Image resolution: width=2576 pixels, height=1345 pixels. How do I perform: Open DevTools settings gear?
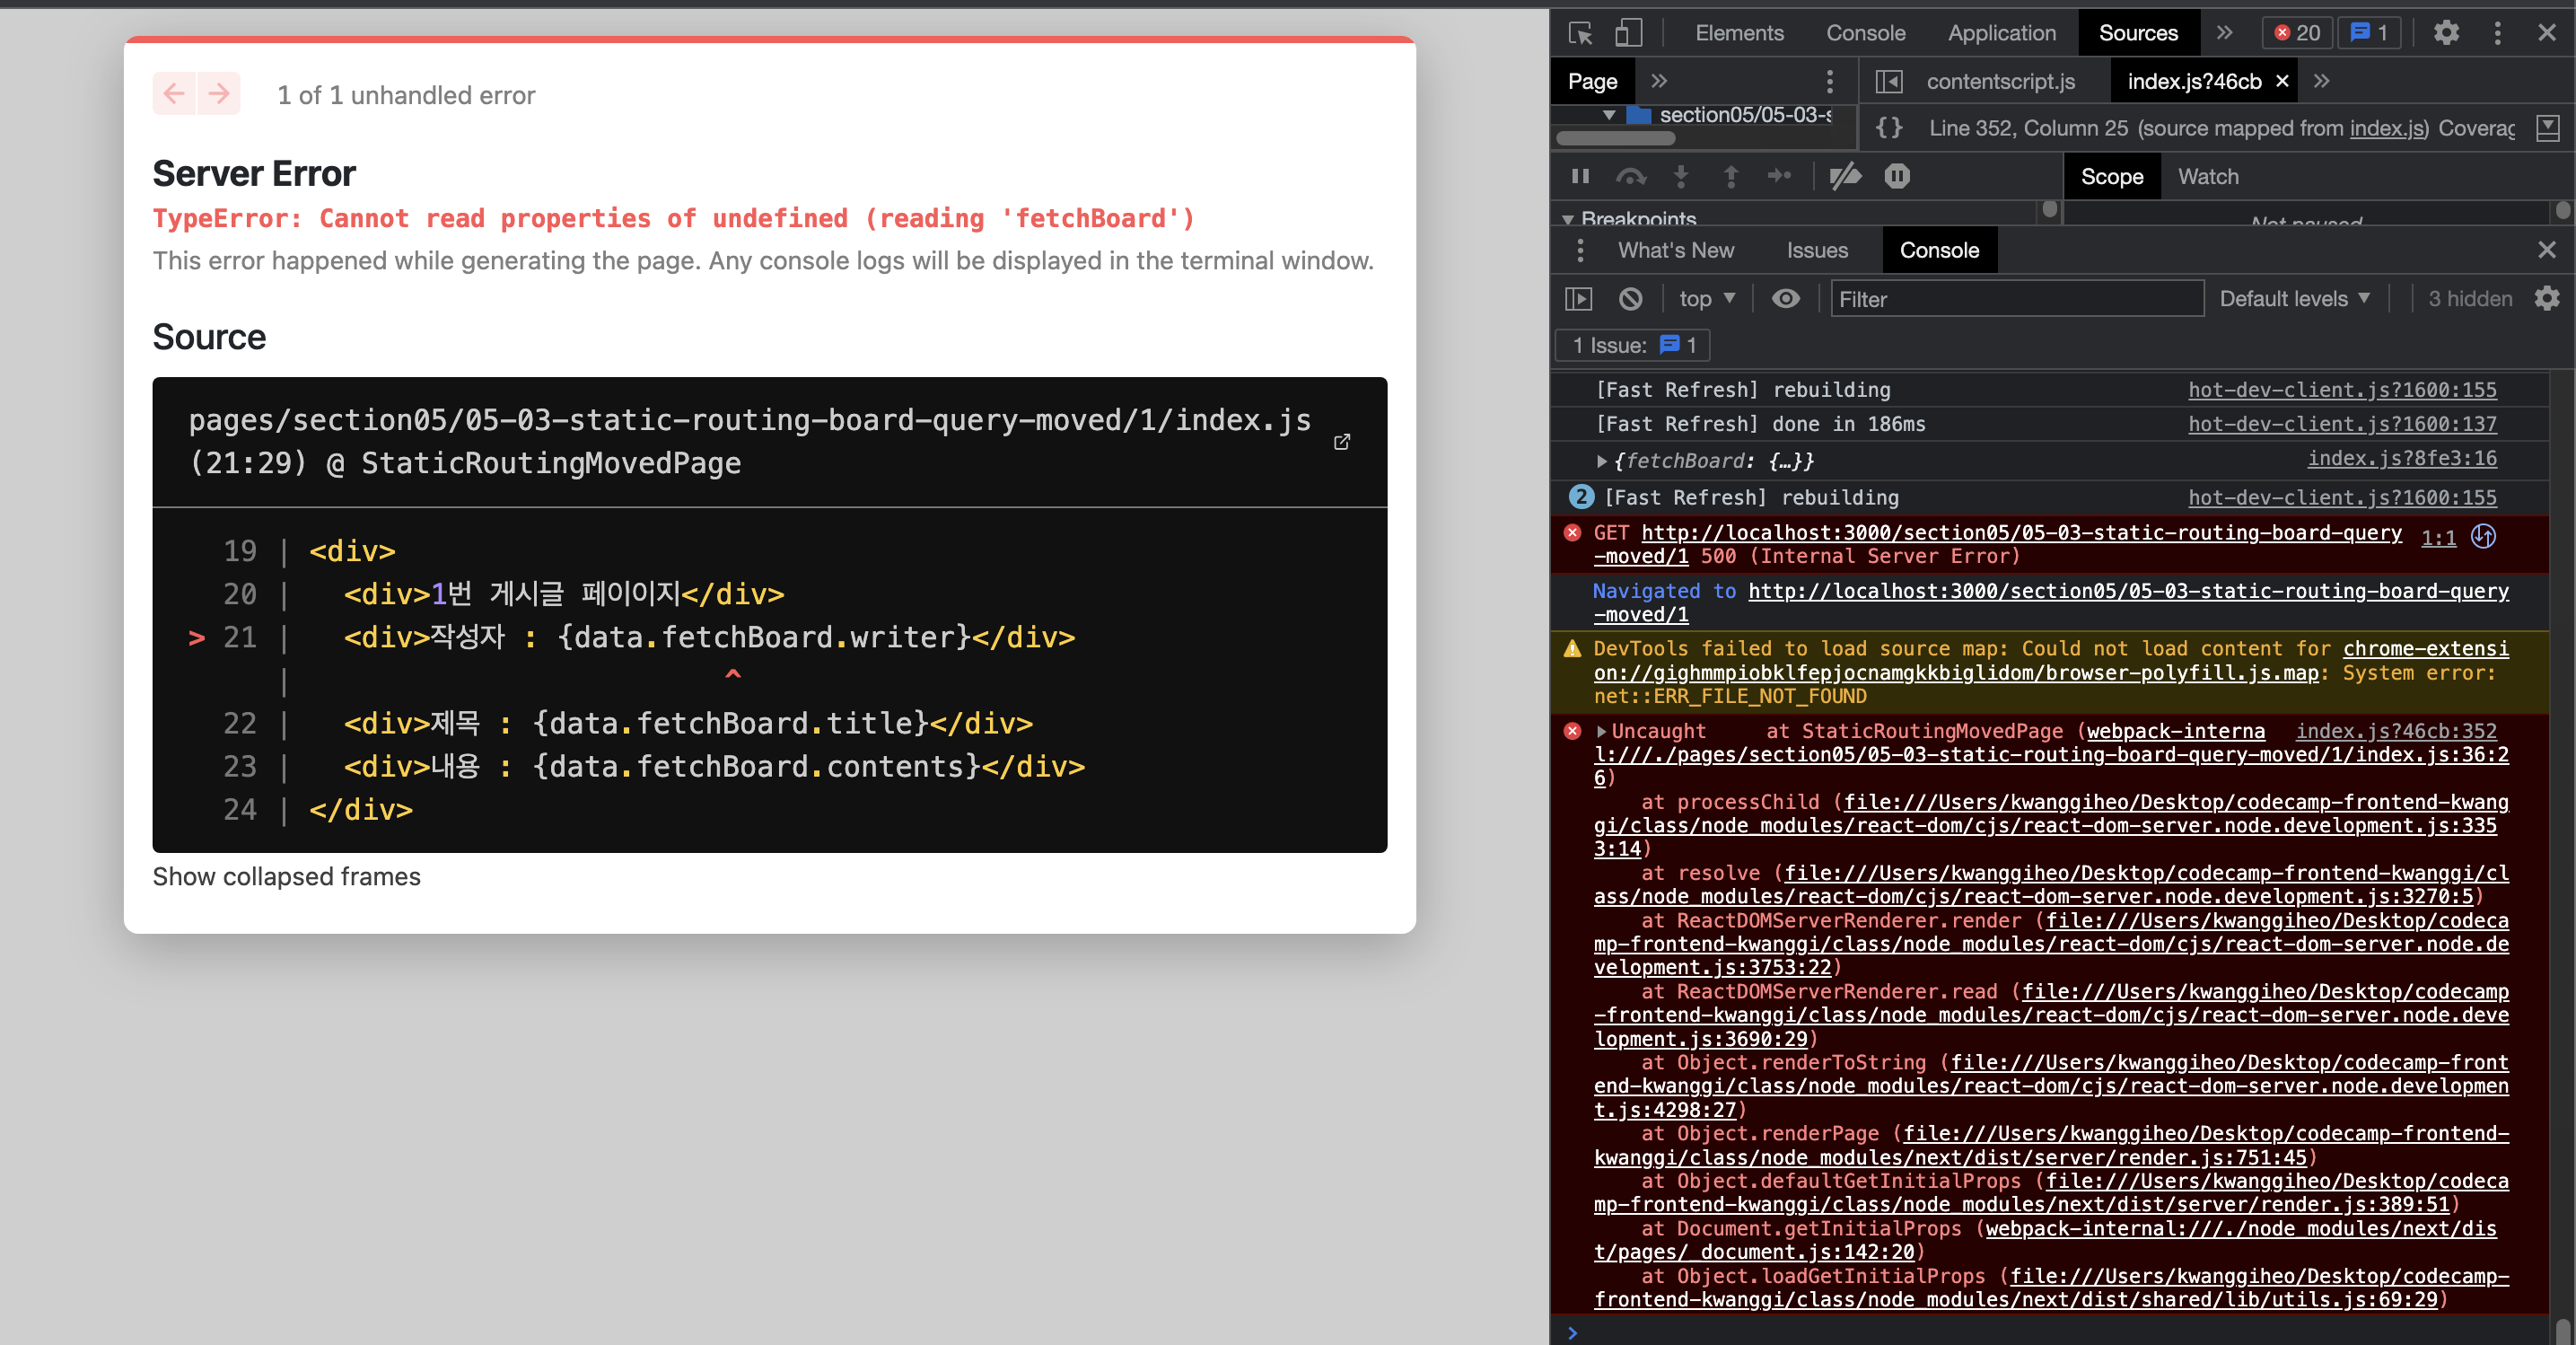click(2446, 33)
